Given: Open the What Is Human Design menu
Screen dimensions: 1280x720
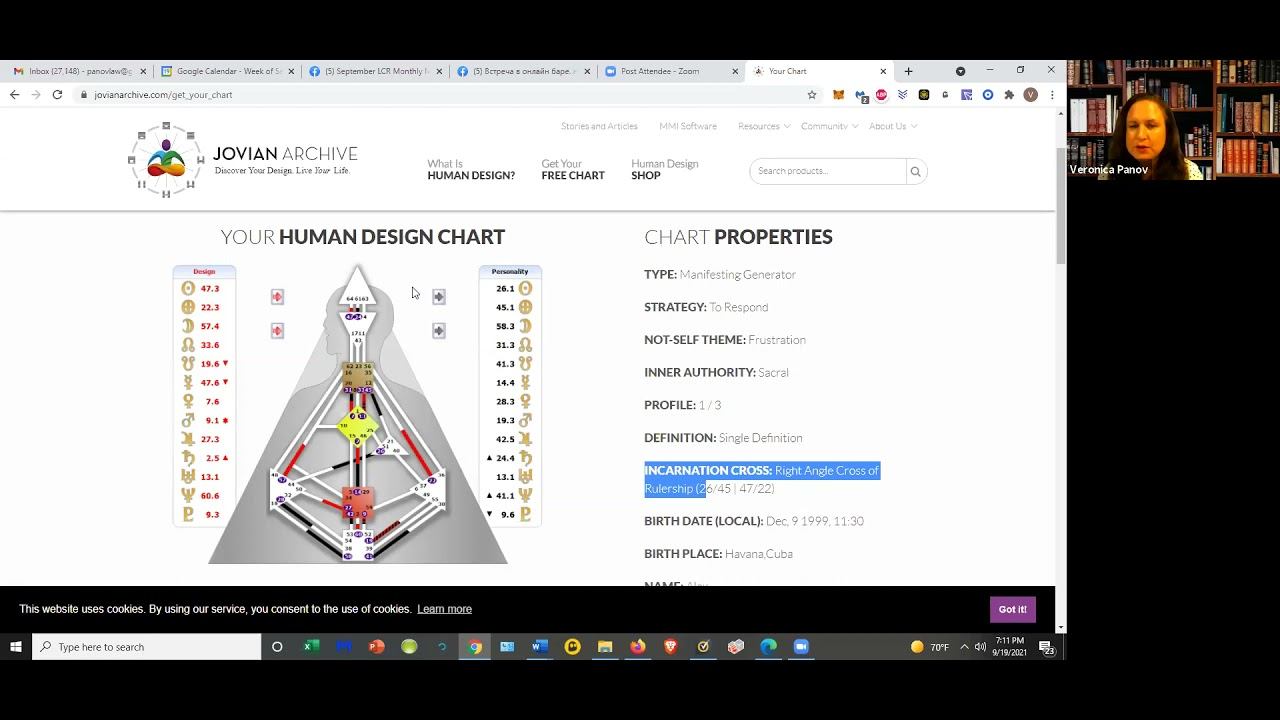Looking at the screenshot, I should (x=471, y=170).
